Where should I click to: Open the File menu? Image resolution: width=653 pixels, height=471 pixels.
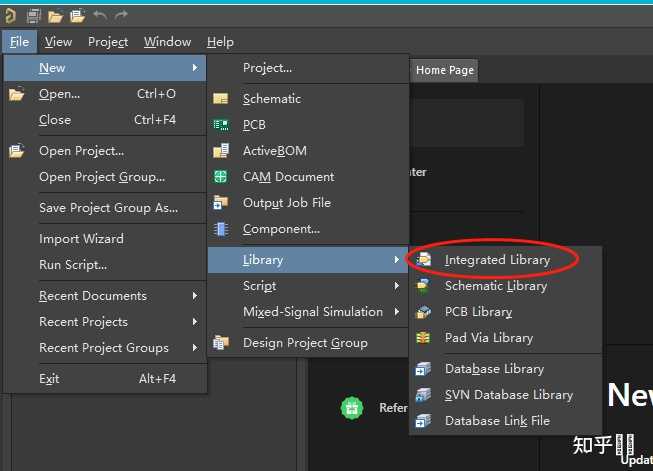20,42
